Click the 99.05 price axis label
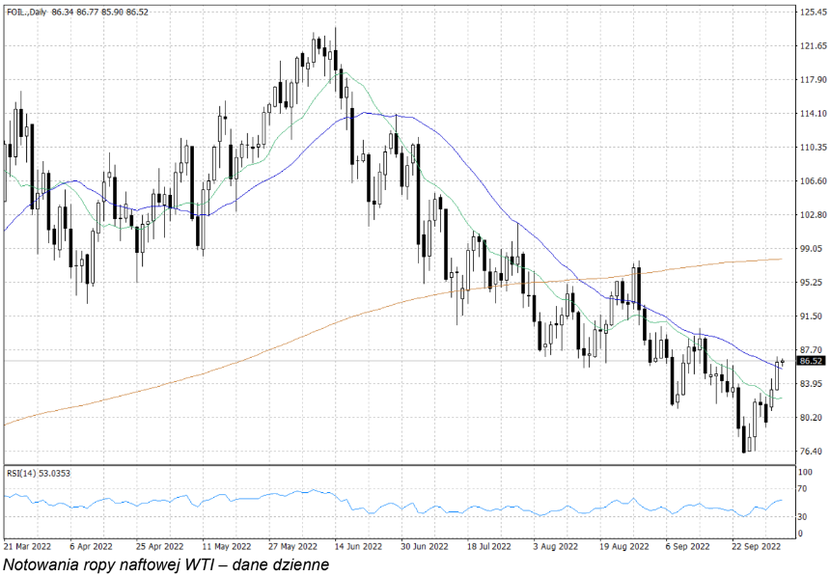This screenshot has width=830, height=577. (811, 248)
